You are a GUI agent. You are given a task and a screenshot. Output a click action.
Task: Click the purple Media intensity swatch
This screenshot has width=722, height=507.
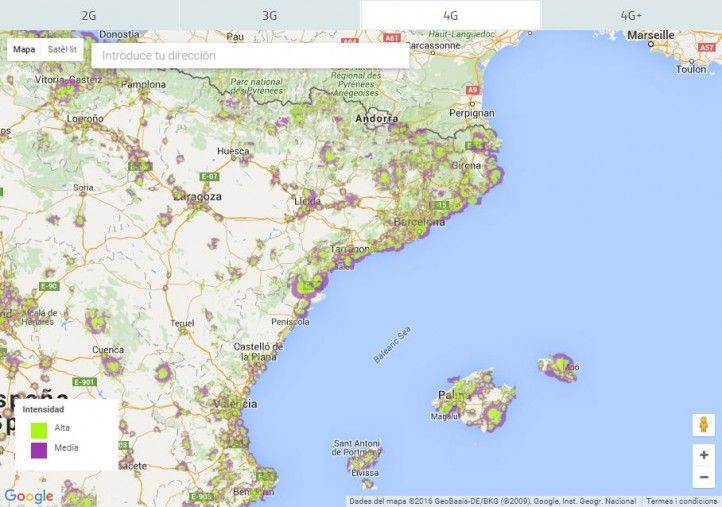[x=39, y=450]
